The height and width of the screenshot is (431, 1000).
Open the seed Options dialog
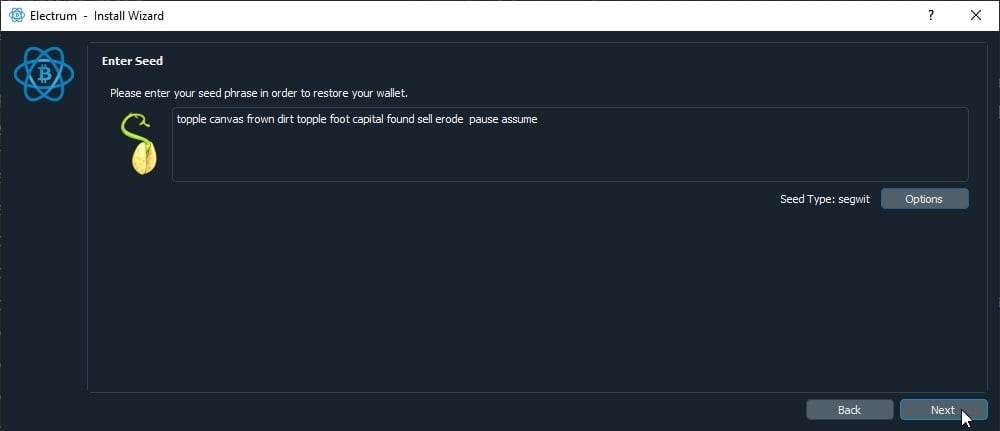(924, 199)
